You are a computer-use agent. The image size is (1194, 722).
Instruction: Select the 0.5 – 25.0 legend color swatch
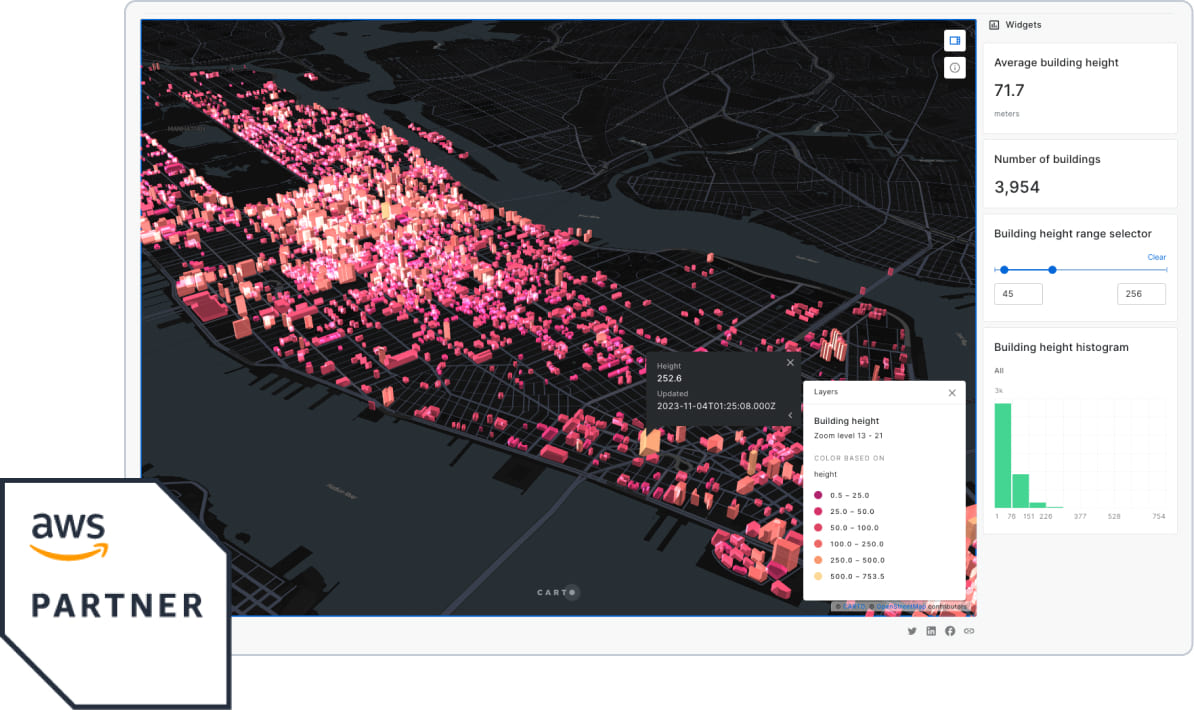tap(818, 495)
